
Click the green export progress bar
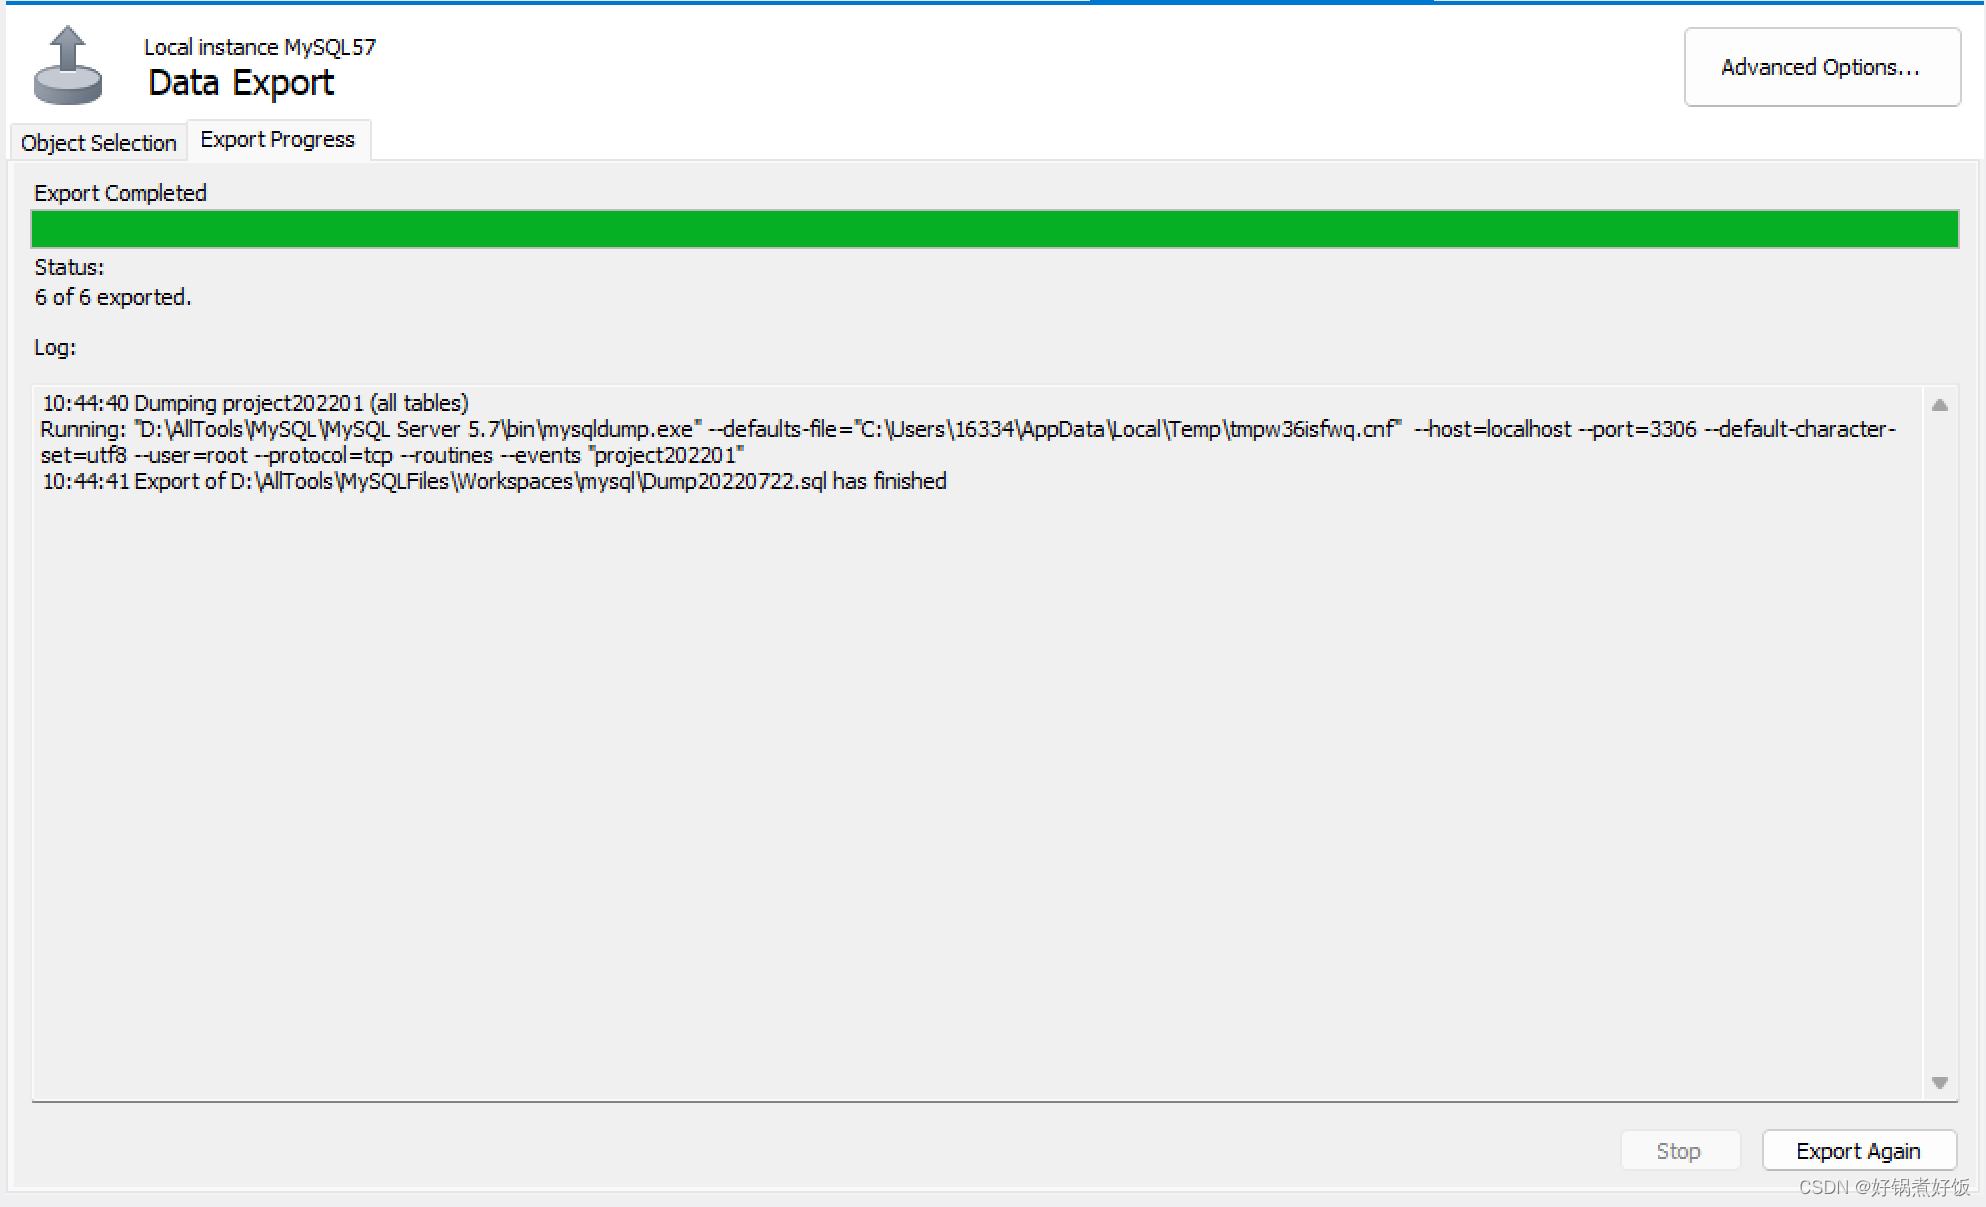click(994, 229)
